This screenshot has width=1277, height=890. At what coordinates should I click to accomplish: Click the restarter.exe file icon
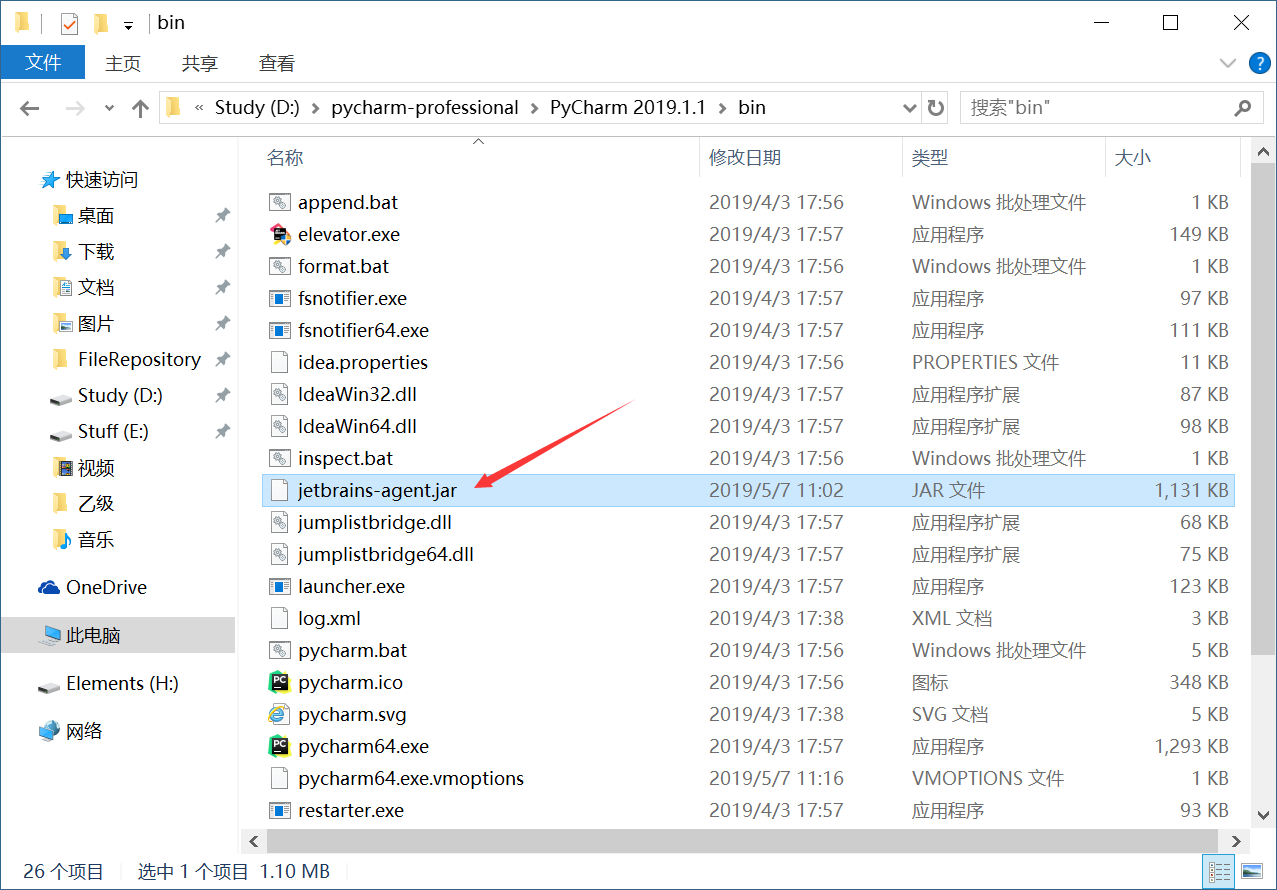pos(279,810)
